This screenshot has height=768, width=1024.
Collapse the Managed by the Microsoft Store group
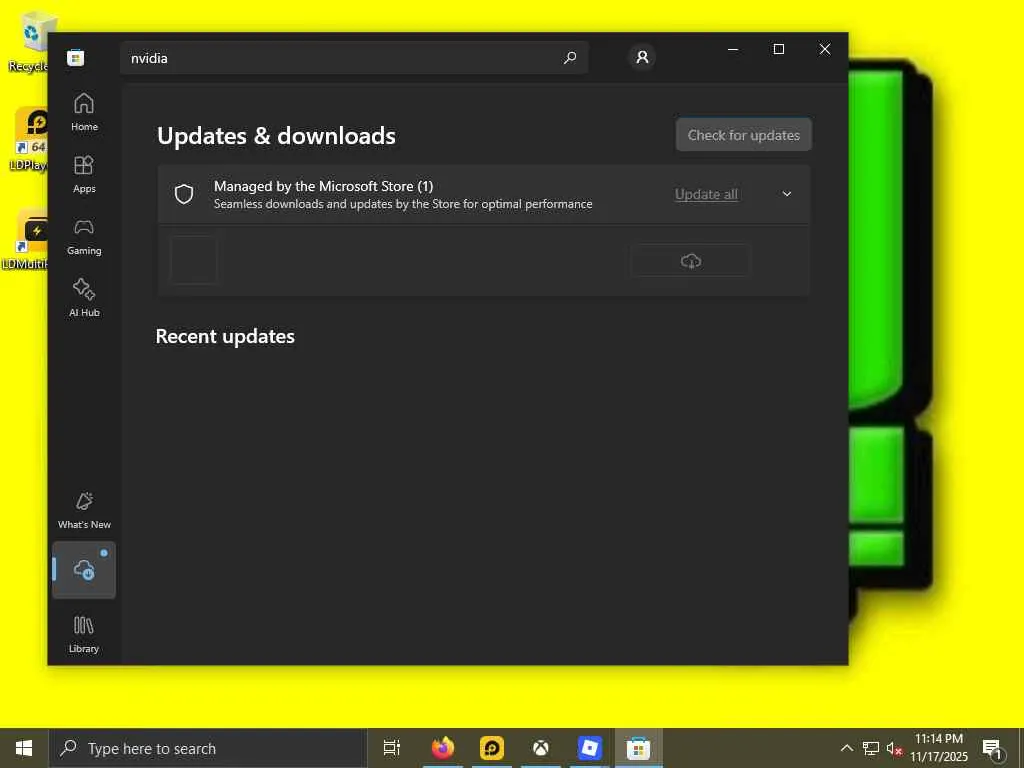(x=787, y=194)
